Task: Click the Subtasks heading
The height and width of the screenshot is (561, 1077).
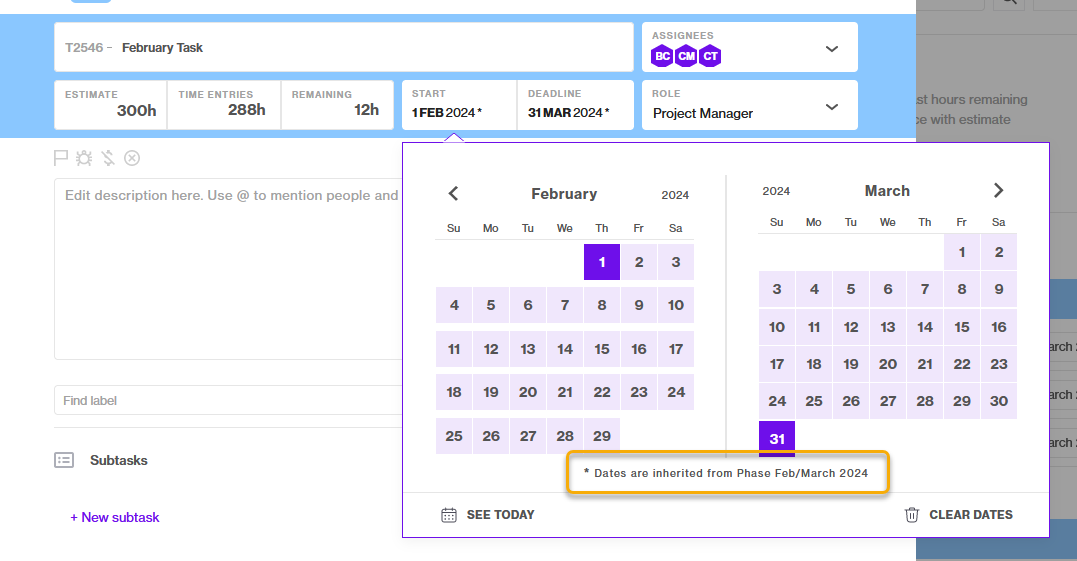Action: coord(119,460)
